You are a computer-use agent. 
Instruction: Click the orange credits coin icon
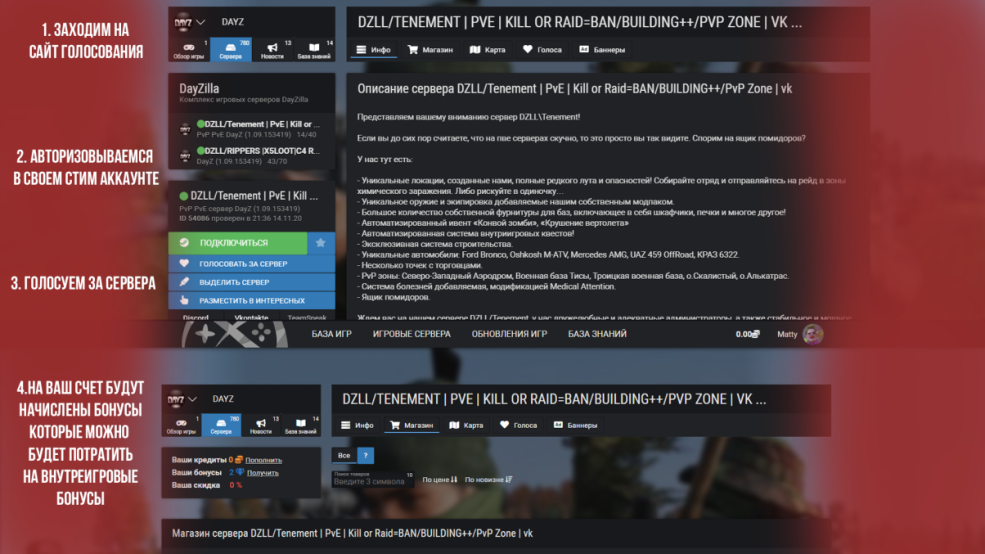point(239,460)
